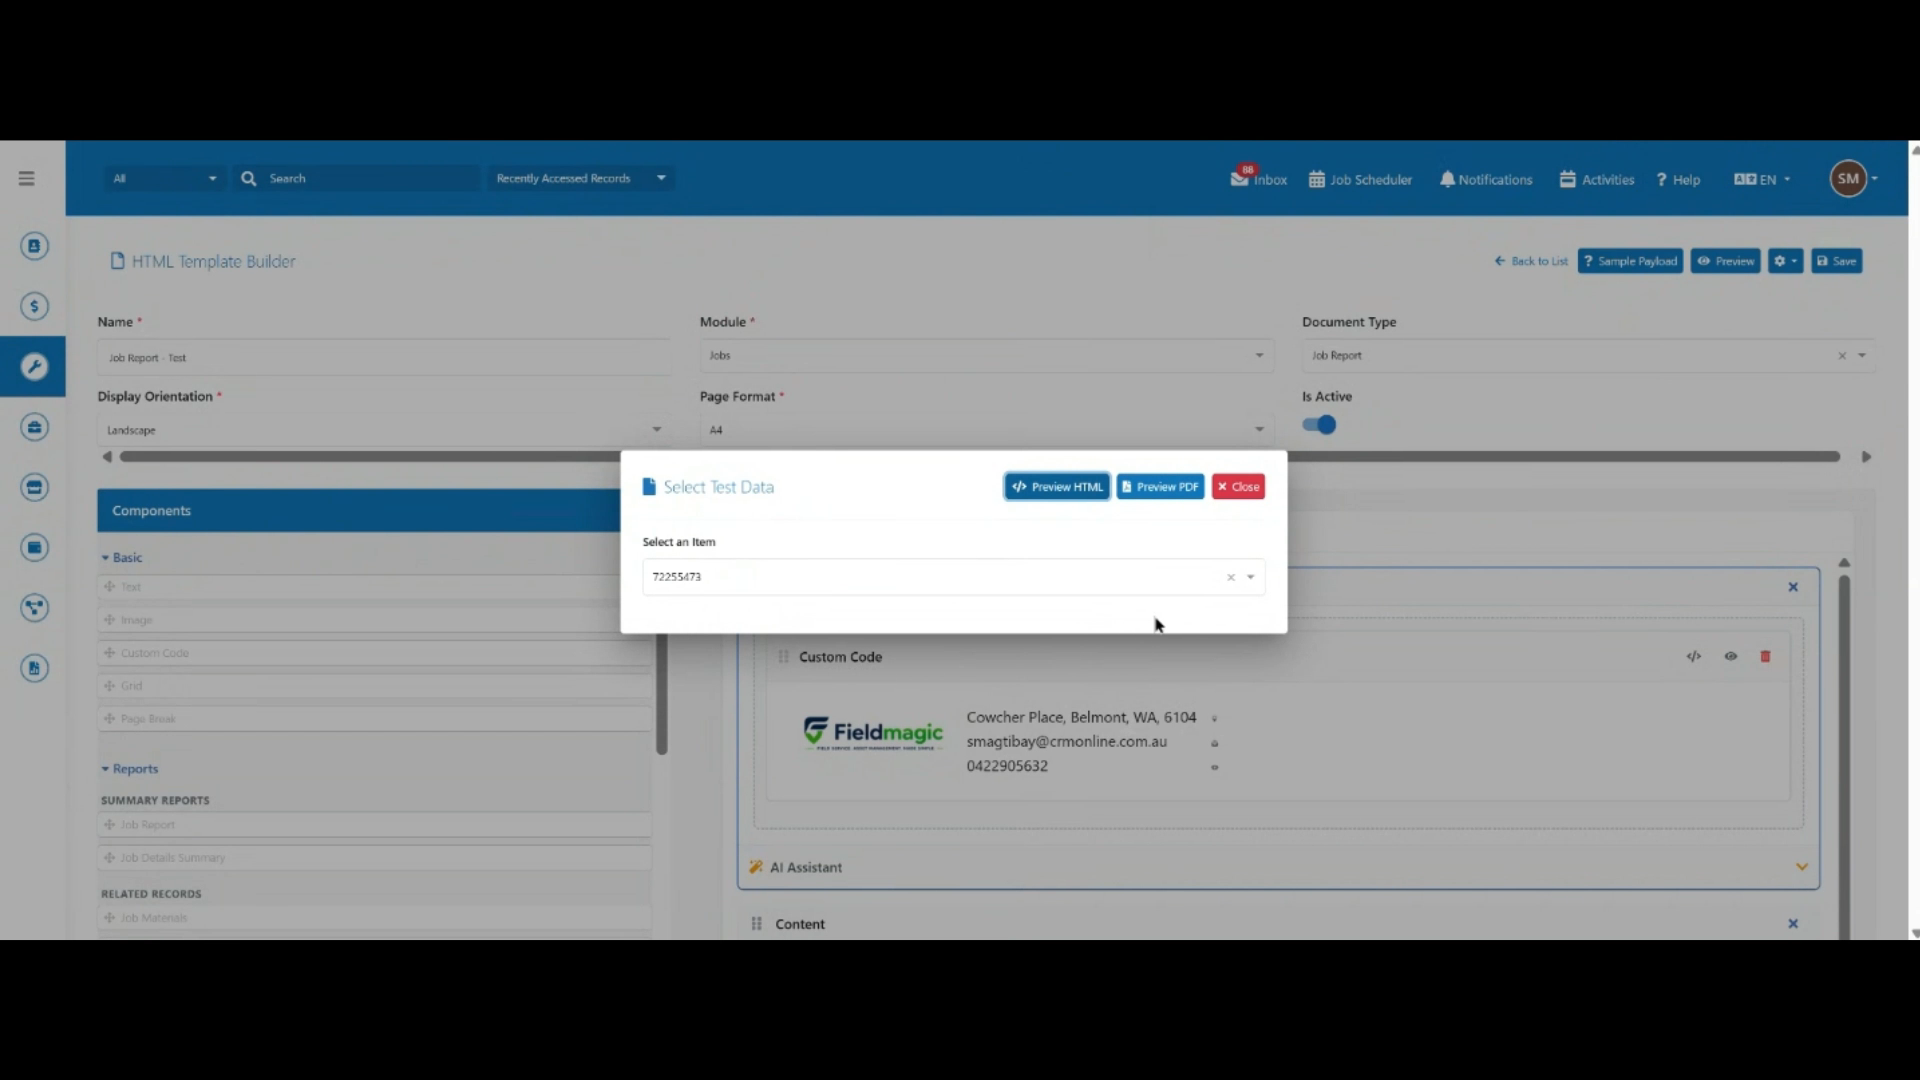
Task: Collapse the Basic components group
Action: click(121, 558)
